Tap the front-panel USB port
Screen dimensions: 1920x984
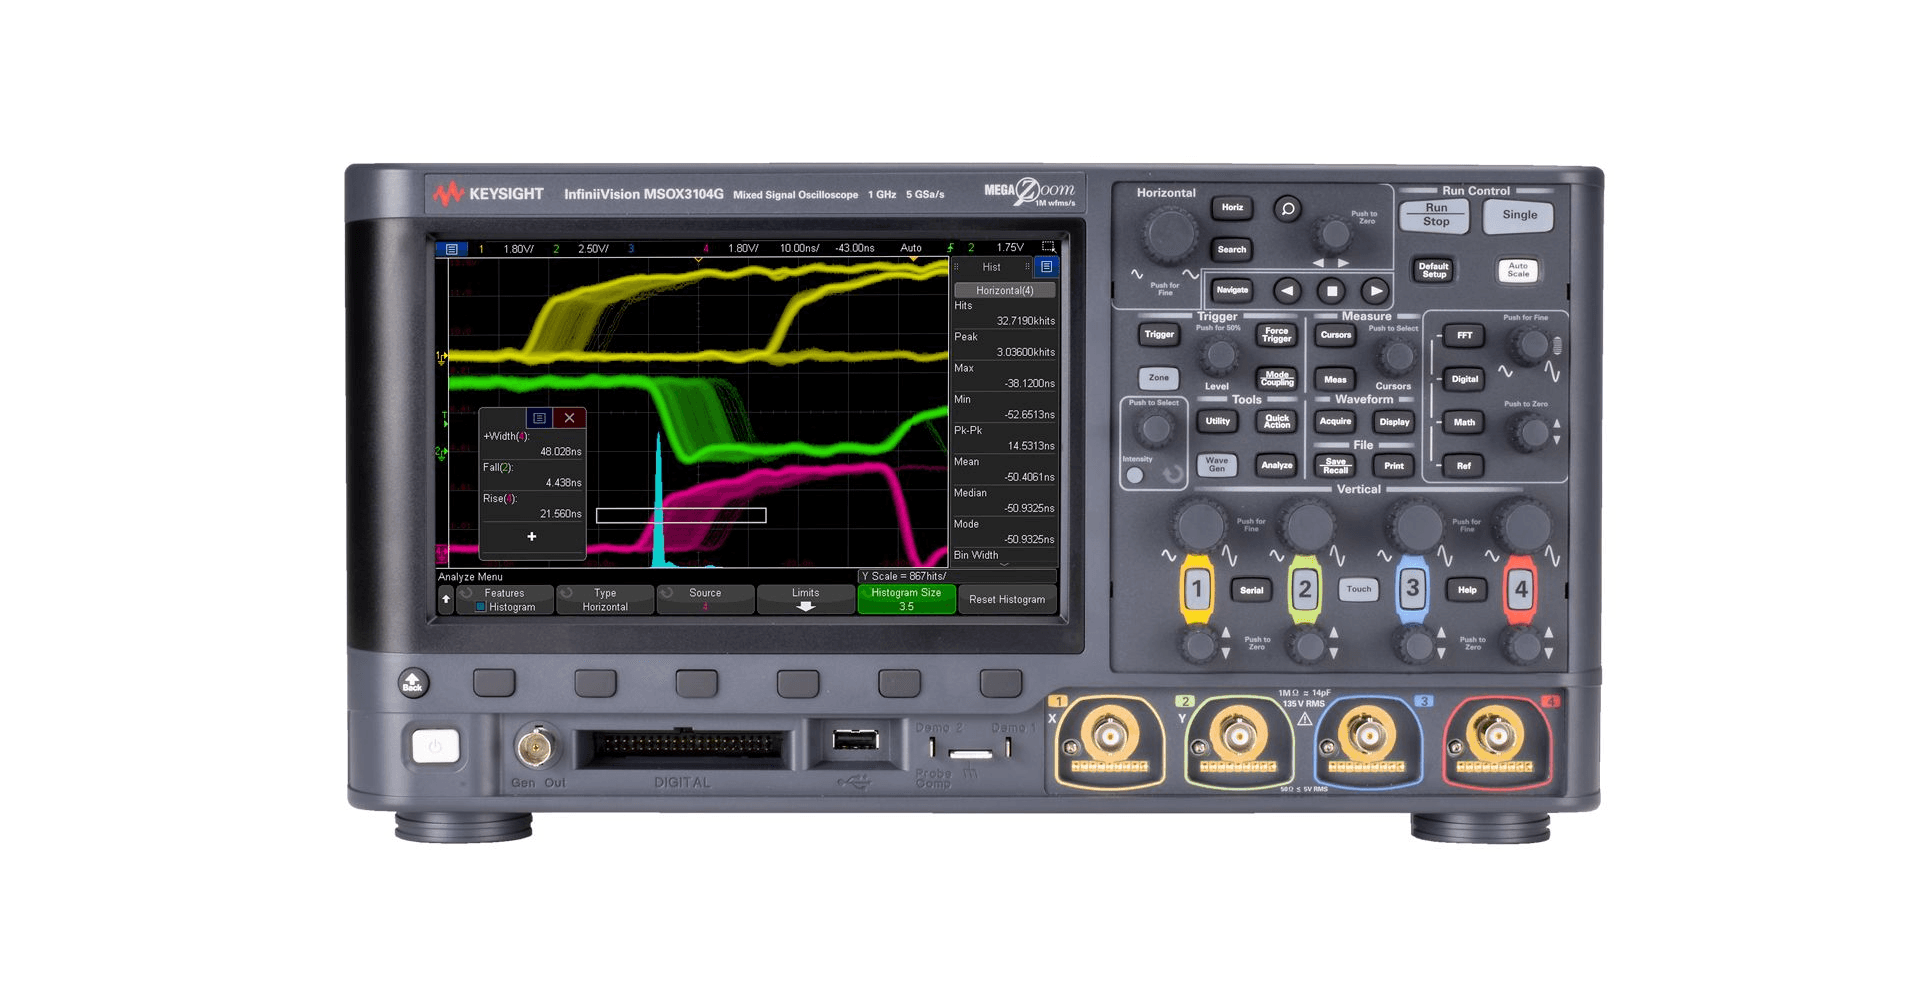click(x=855, y=740)
